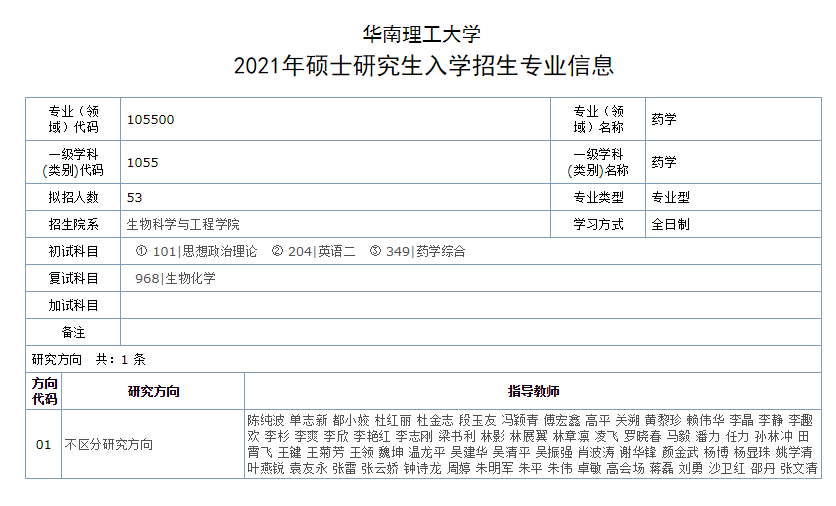The image size is (836, 506).
Task: Click advisor name 张文清
Action: [799, 469]
